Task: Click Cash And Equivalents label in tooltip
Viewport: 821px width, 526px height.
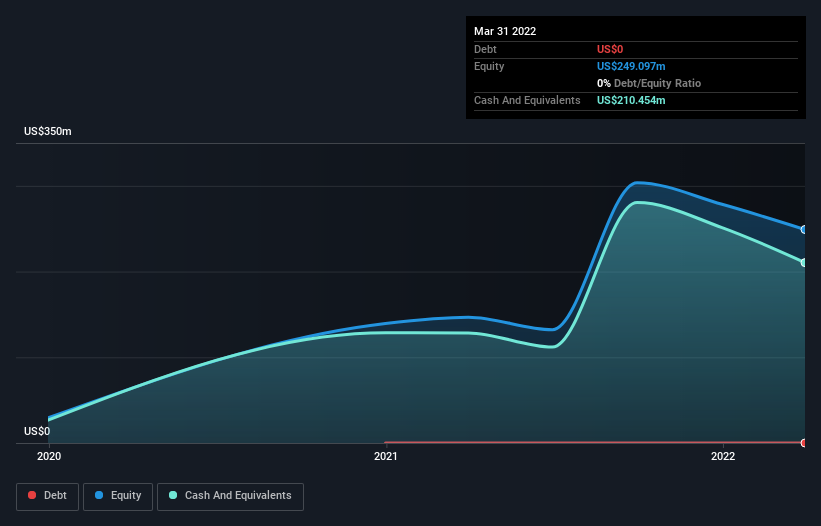Action: coord(527,100)
